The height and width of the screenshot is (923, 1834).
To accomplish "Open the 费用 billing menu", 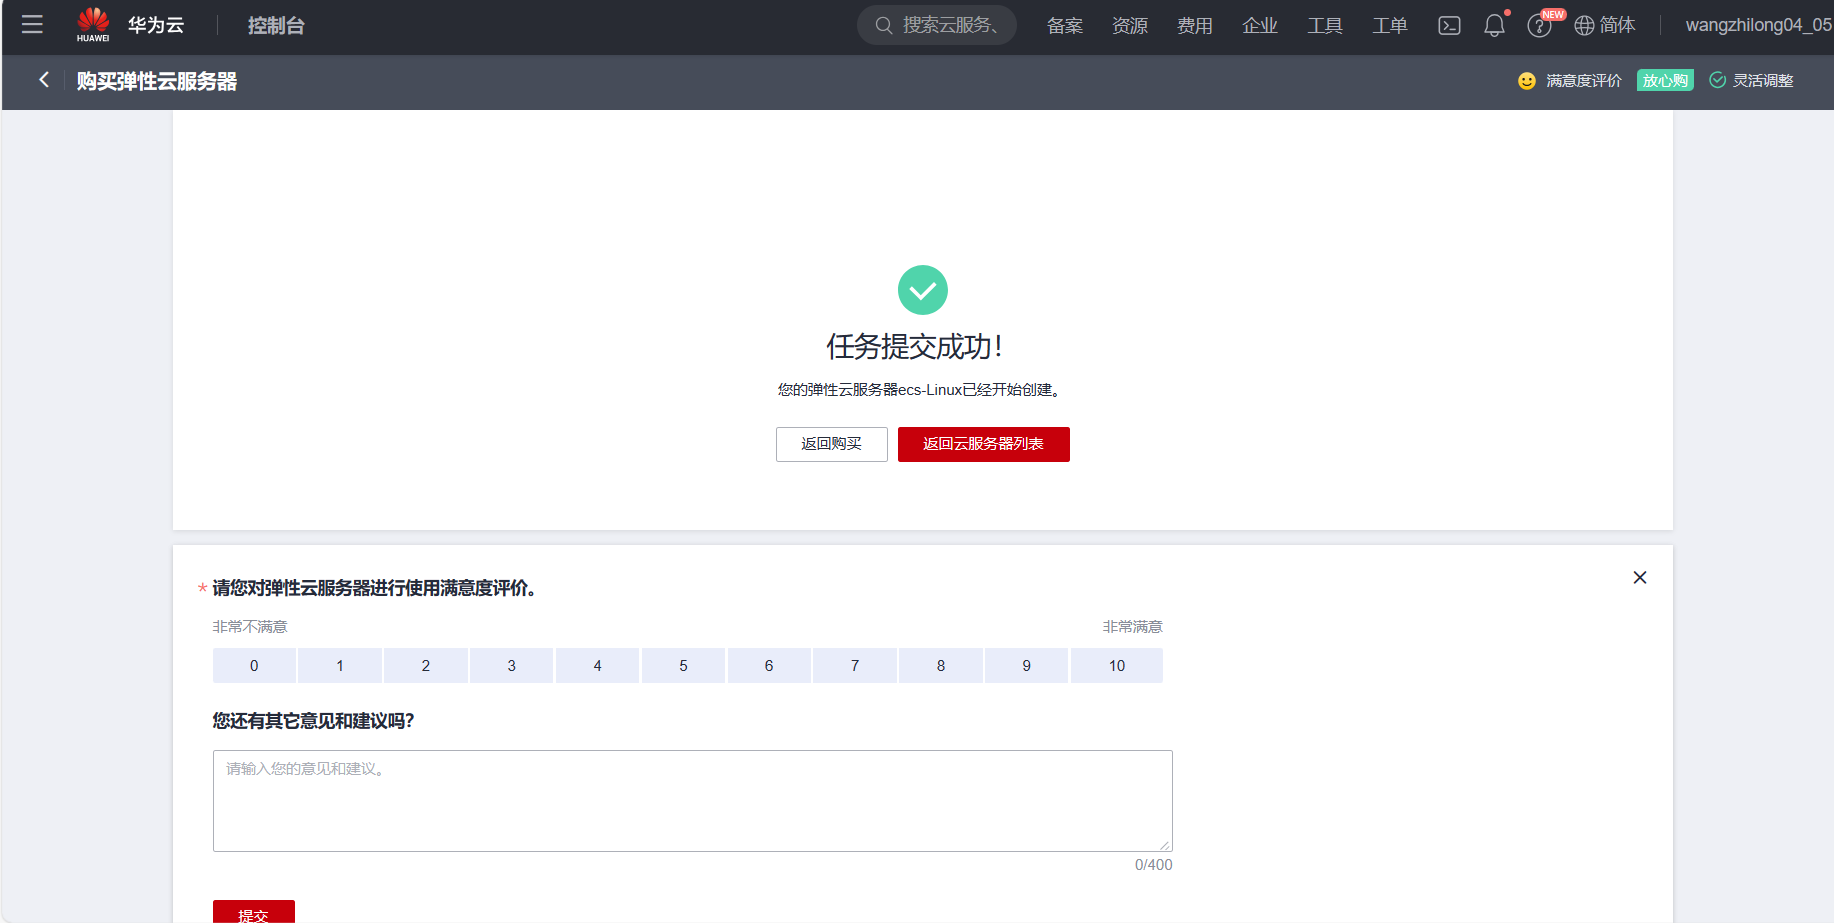I will 1194,25.
